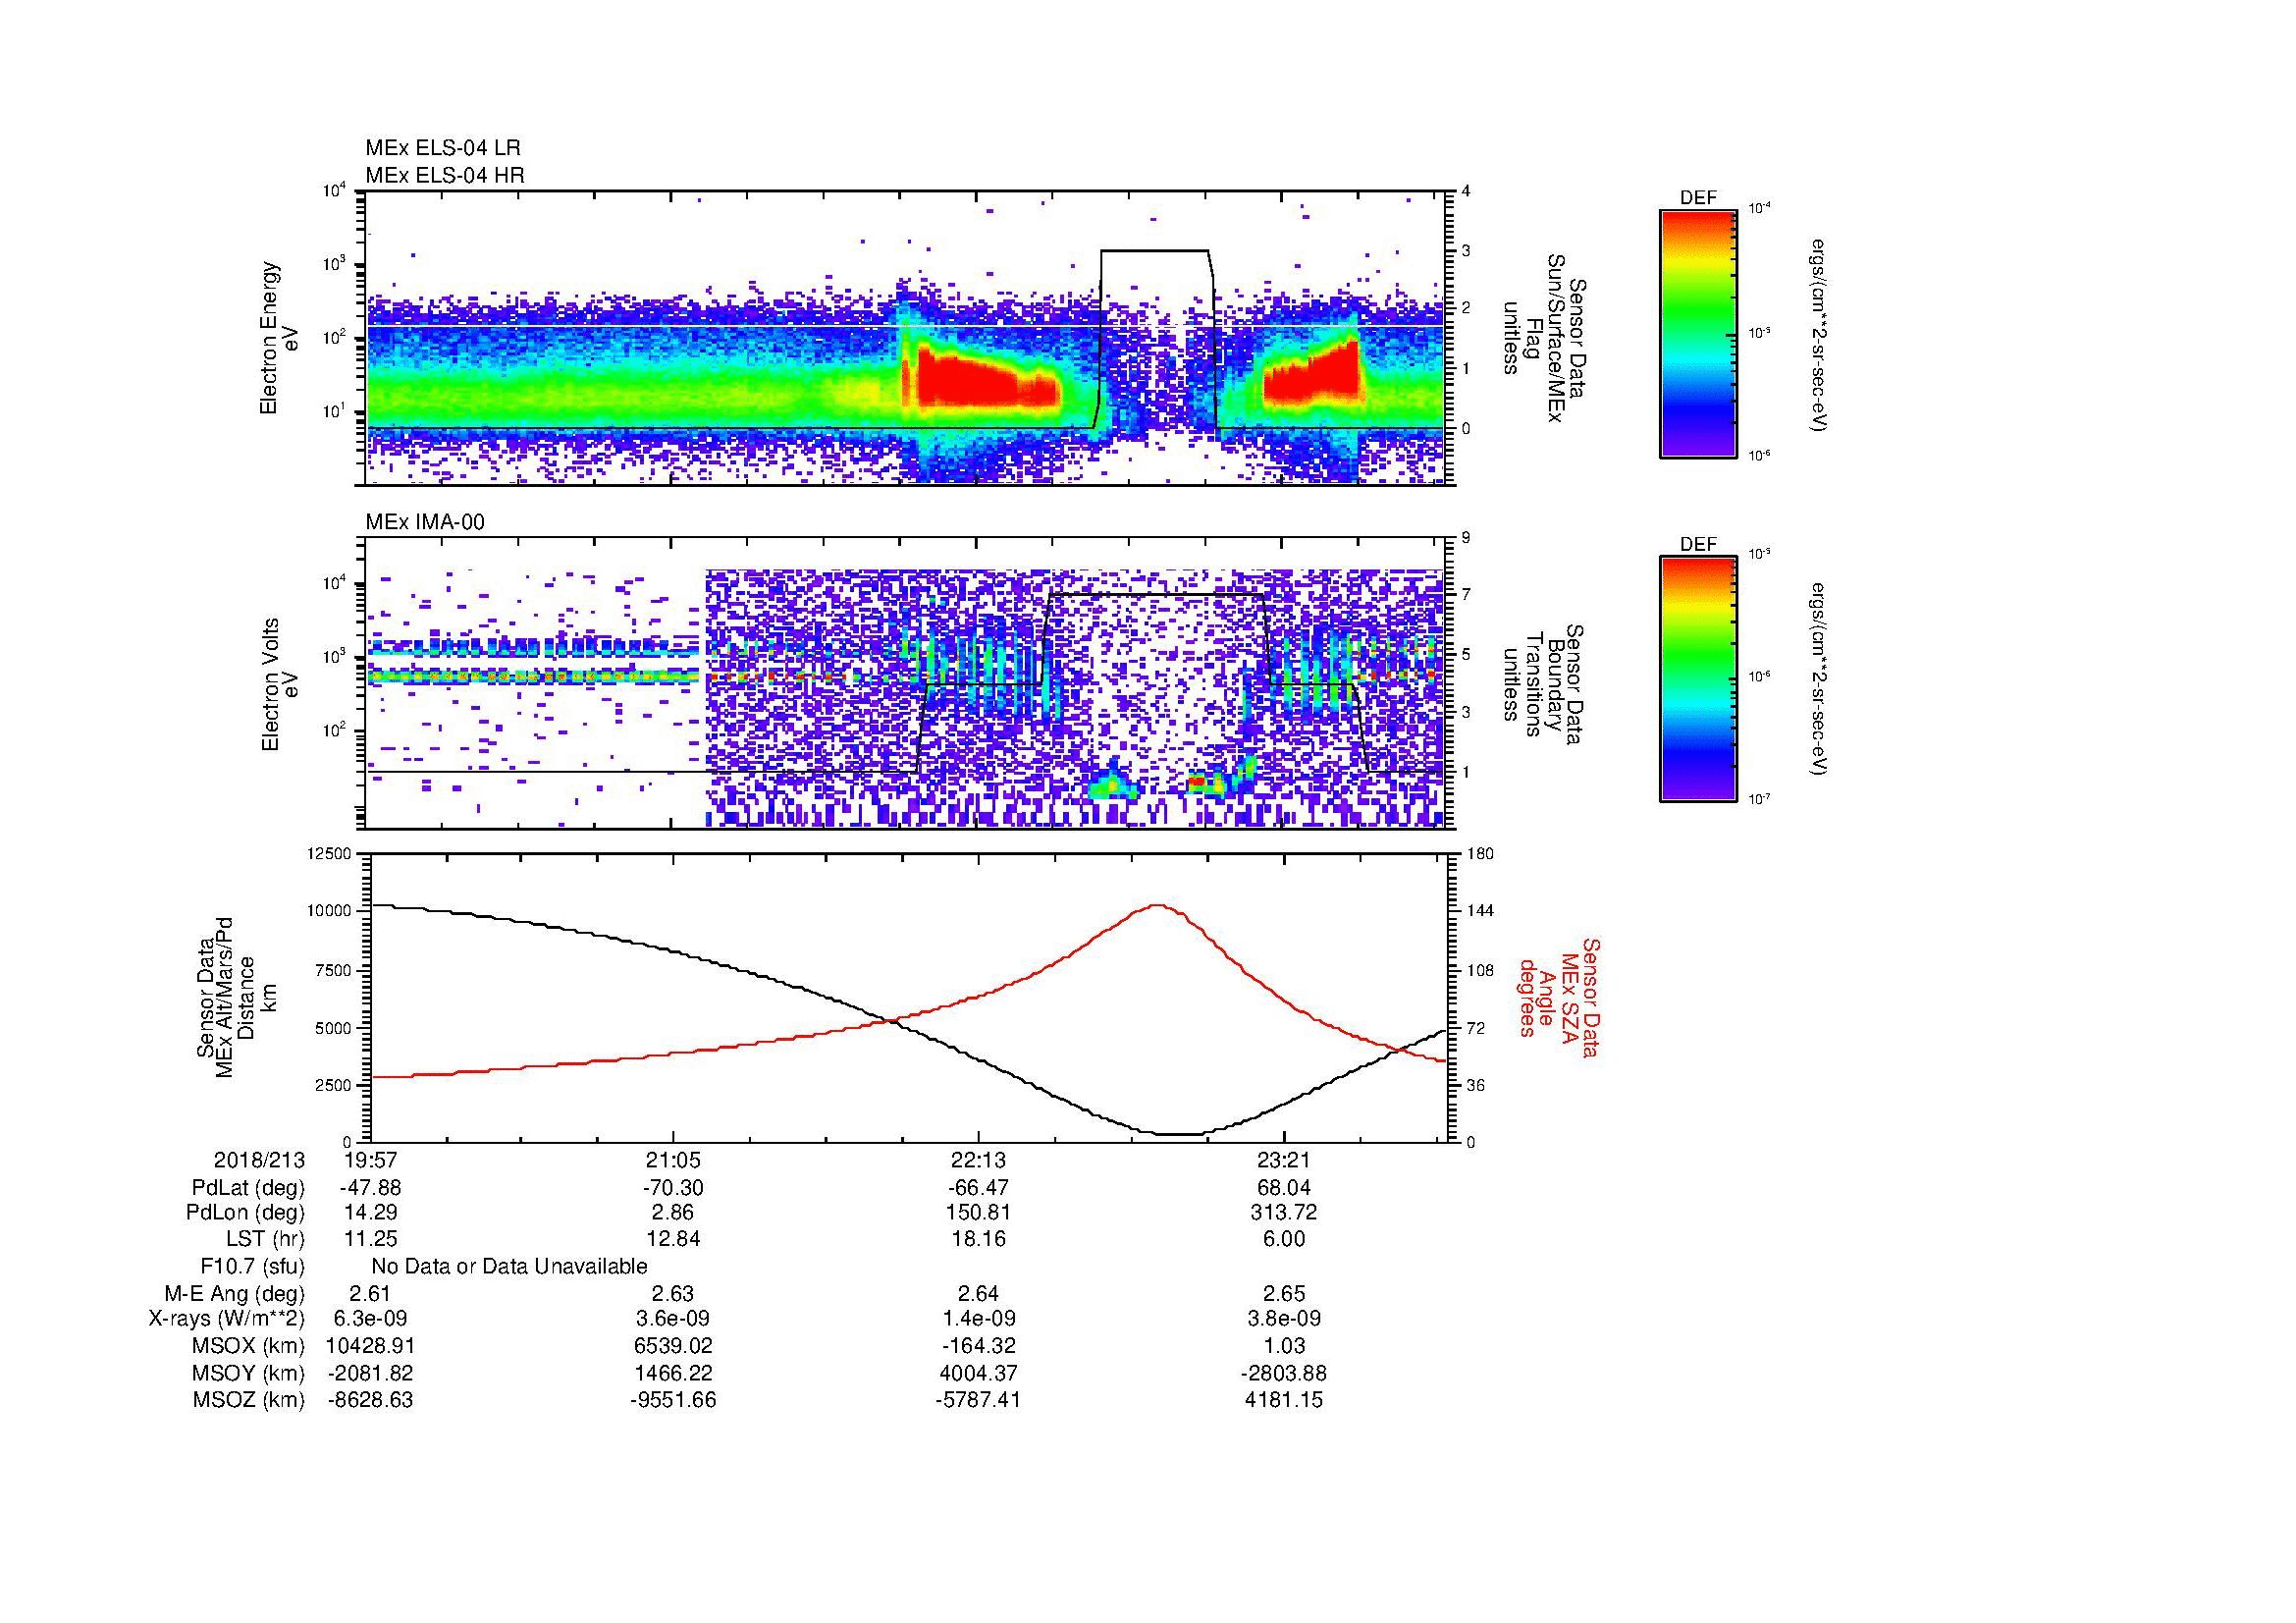2296x1623 pixels.
Task: Click the LST value '18.16'
Action: pyautogui.click(x=979, y=1239)
